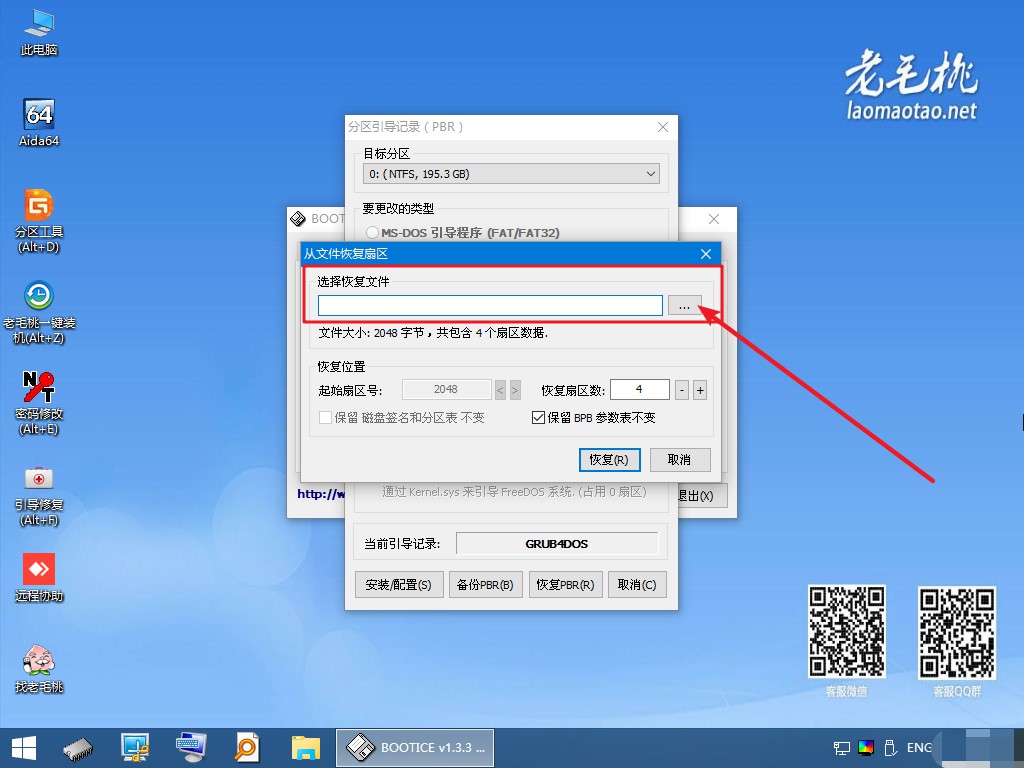Click the color display tray icon
Viewport: 1024px width, 768px height.
(866, 748)
